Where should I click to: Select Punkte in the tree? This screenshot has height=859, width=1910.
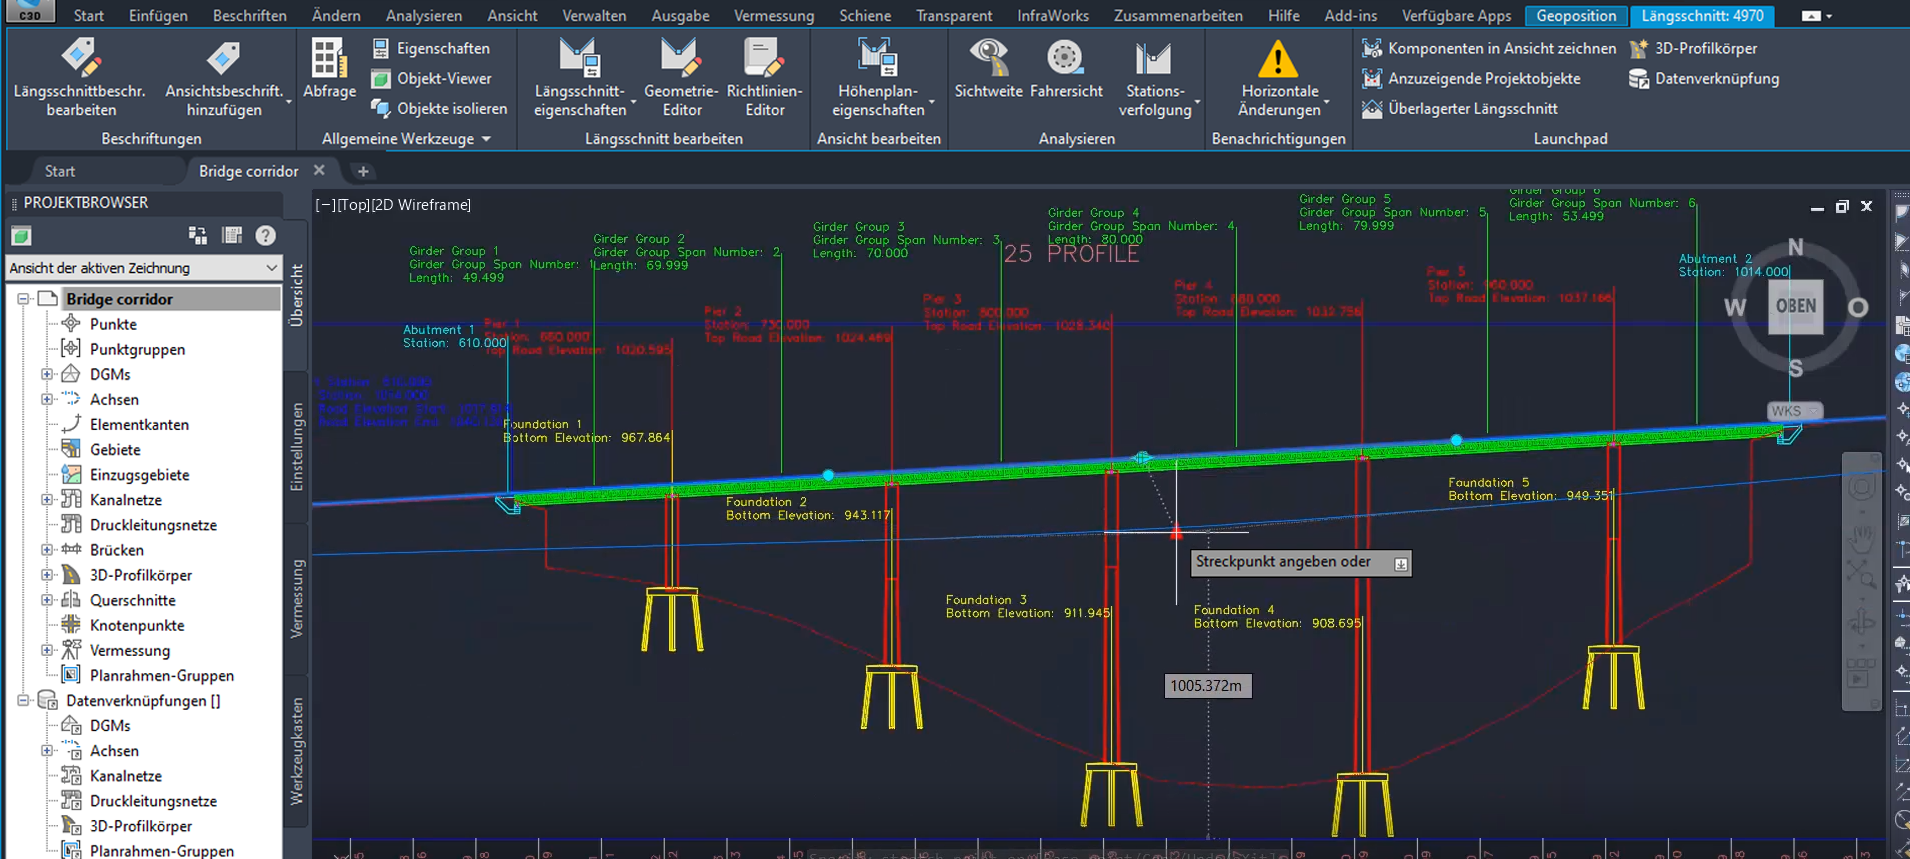click(113, 324)
